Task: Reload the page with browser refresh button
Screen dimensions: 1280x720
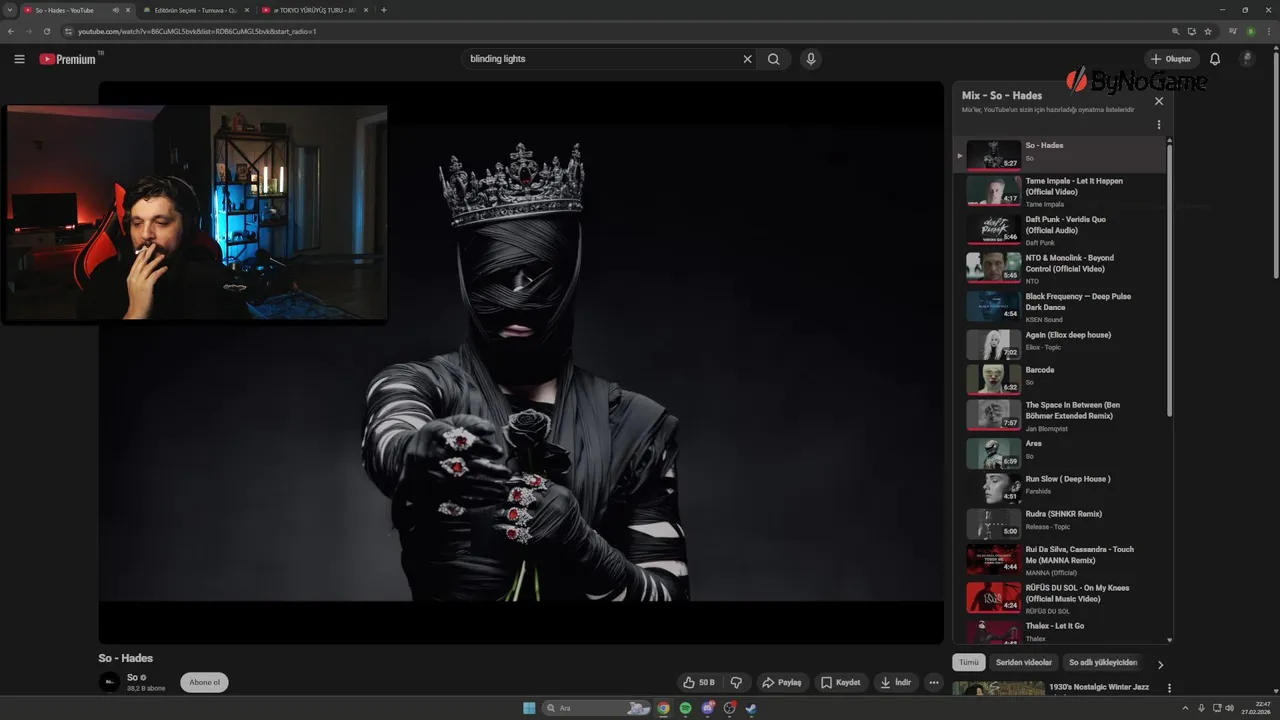Action: (x=46, y=31)
